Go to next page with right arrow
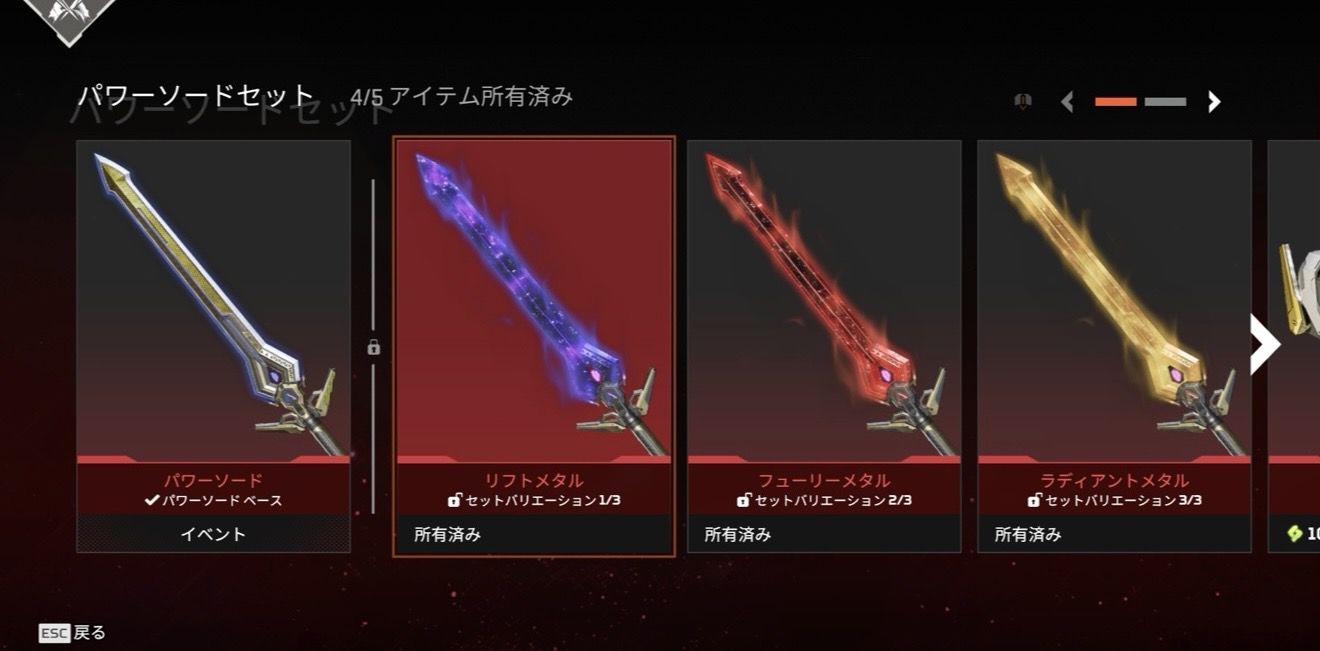Viewport: 1320px width, 651px height. [x=1214, y=101]
